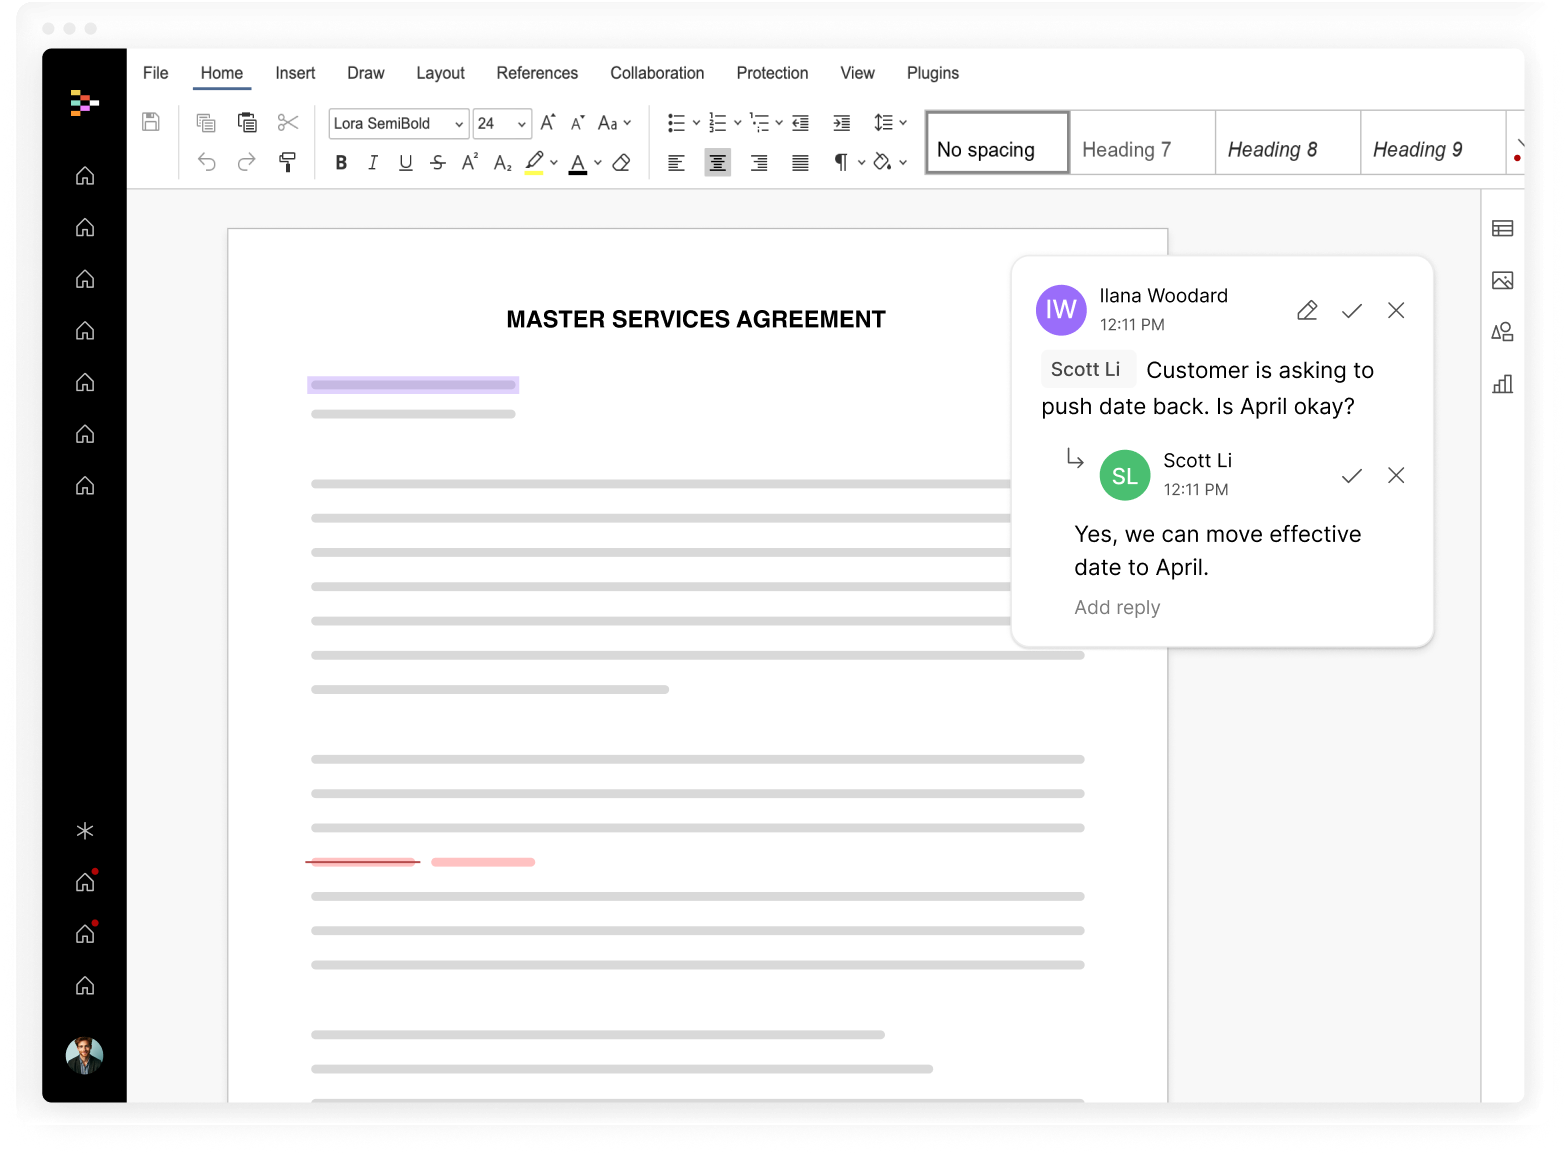Apply the font color
The height and width of the screenshot is (1155, 1567).
click(578, 163)
